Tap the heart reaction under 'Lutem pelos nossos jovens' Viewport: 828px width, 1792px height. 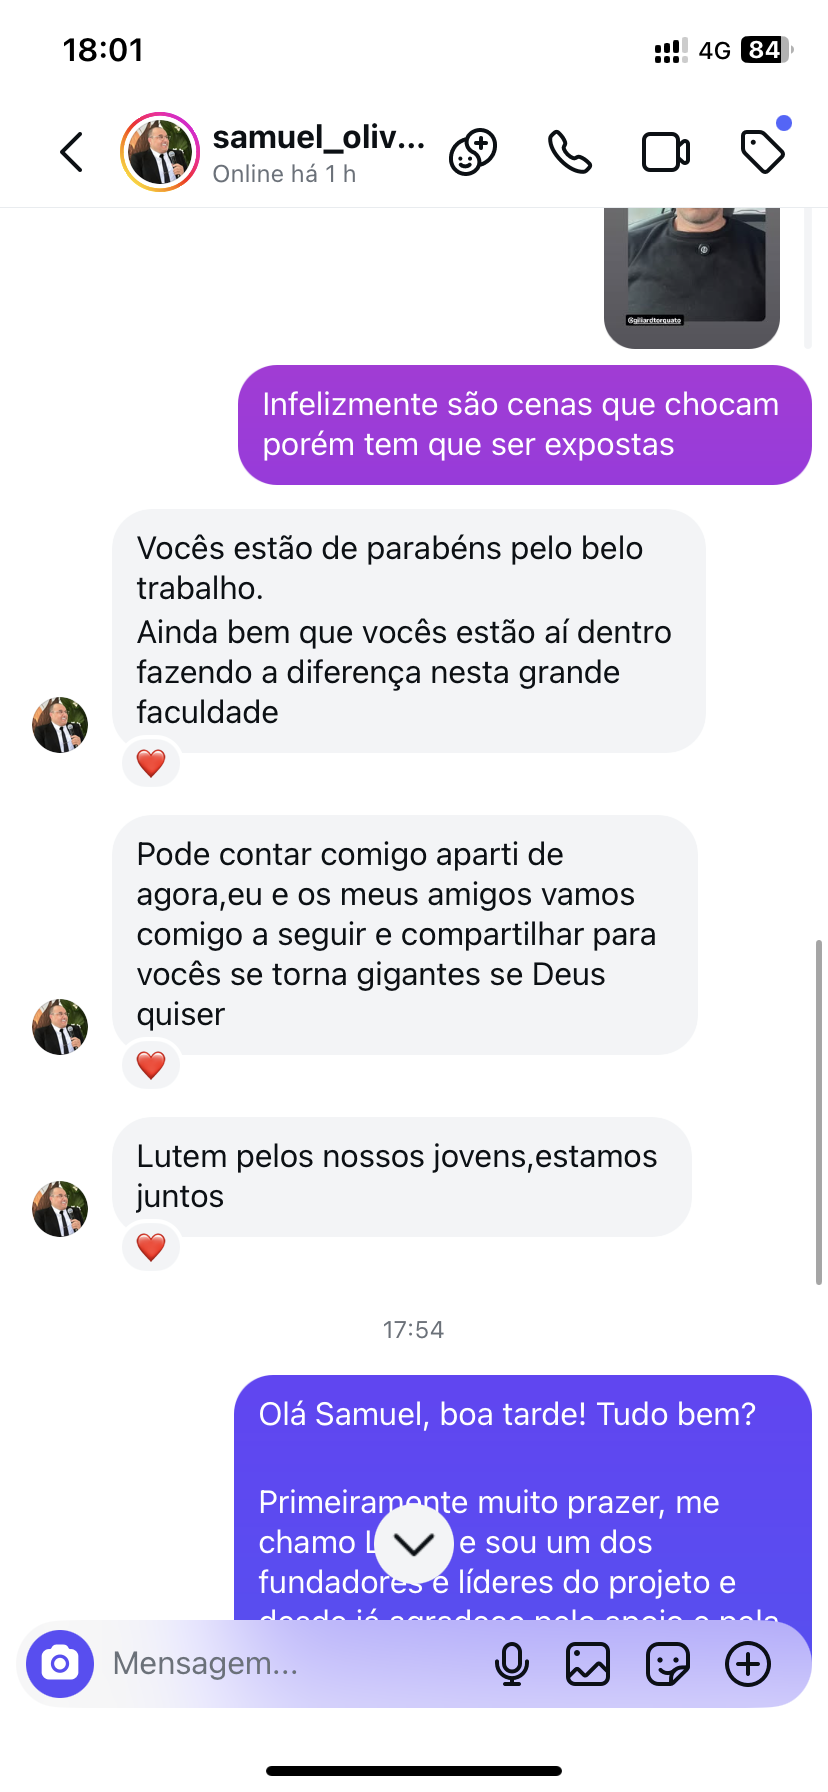tap(151, 1247)
